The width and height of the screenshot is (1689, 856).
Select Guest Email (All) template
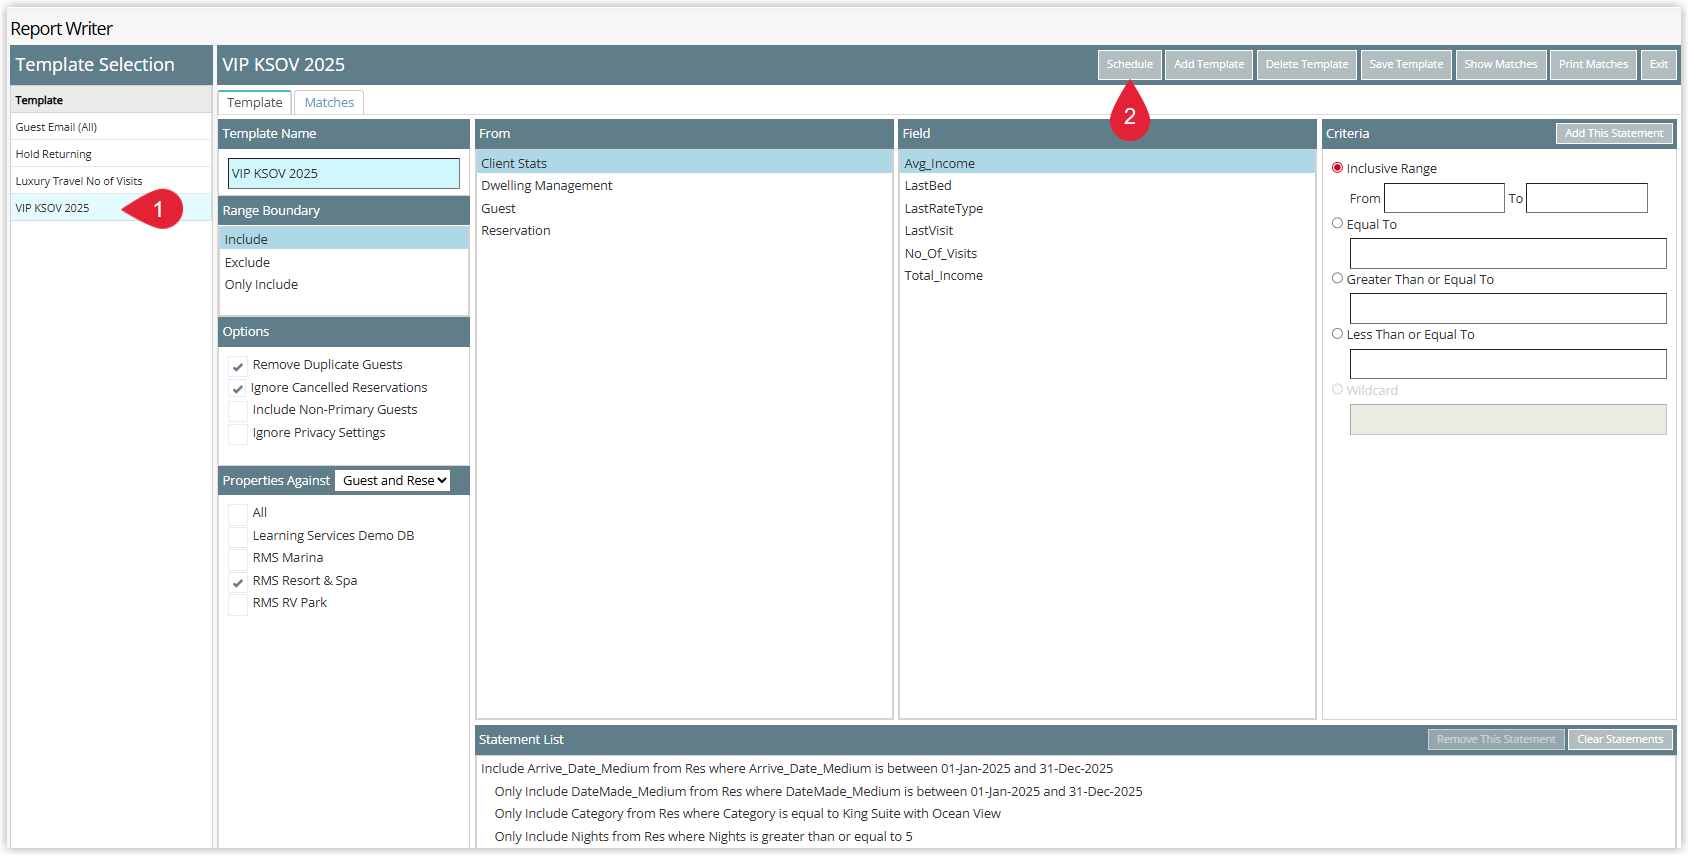(x=111, y=127)
